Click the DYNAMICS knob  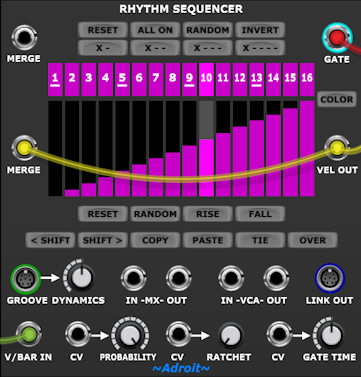coord(80,277)
